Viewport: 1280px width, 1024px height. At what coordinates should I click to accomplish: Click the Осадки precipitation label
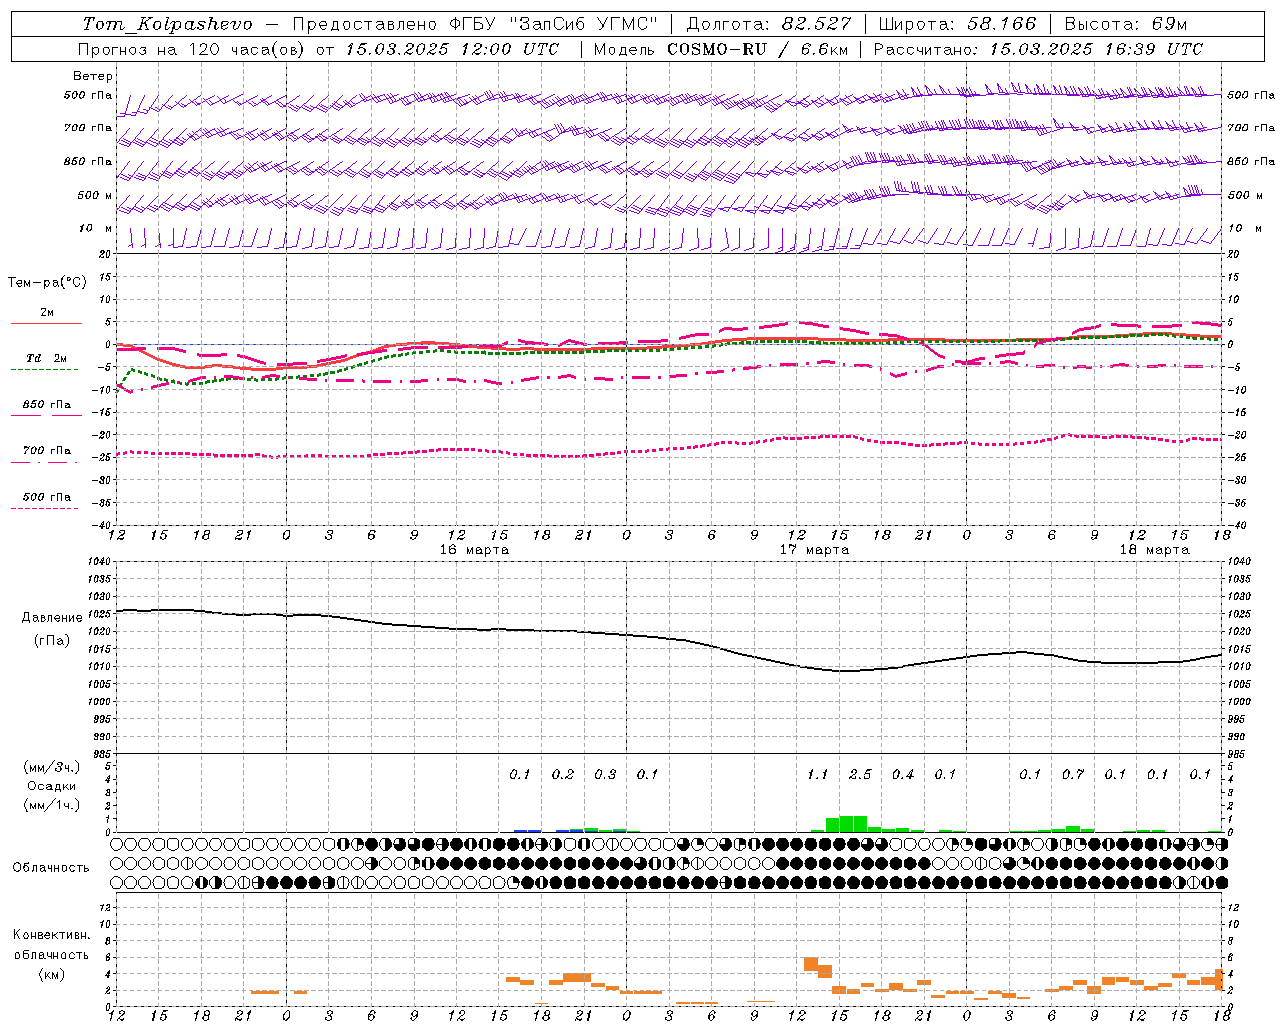pyautogui.click(x=52, y=787)
